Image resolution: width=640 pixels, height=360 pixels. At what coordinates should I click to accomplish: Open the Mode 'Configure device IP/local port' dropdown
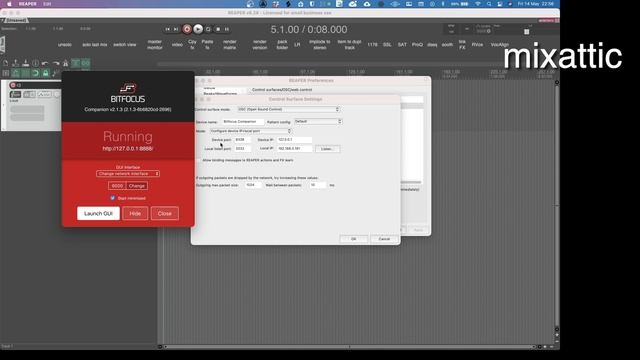coord(251,131)
